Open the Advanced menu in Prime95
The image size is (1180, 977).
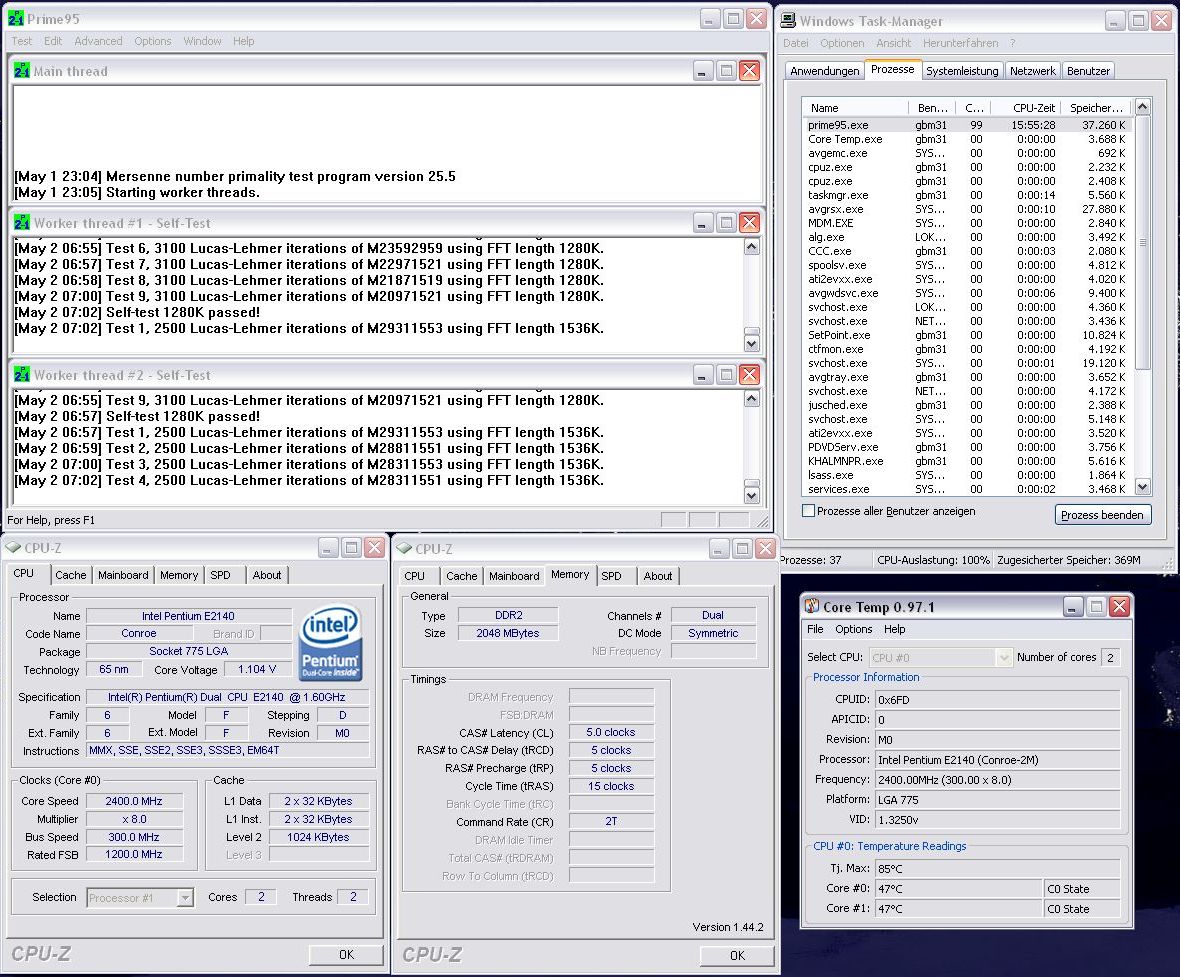point(98,41)
